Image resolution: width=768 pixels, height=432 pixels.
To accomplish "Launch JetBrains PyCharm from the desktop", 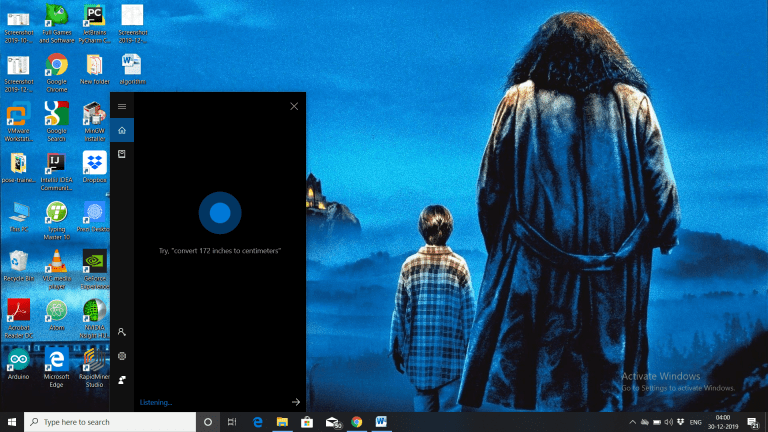I will point(95,24).
